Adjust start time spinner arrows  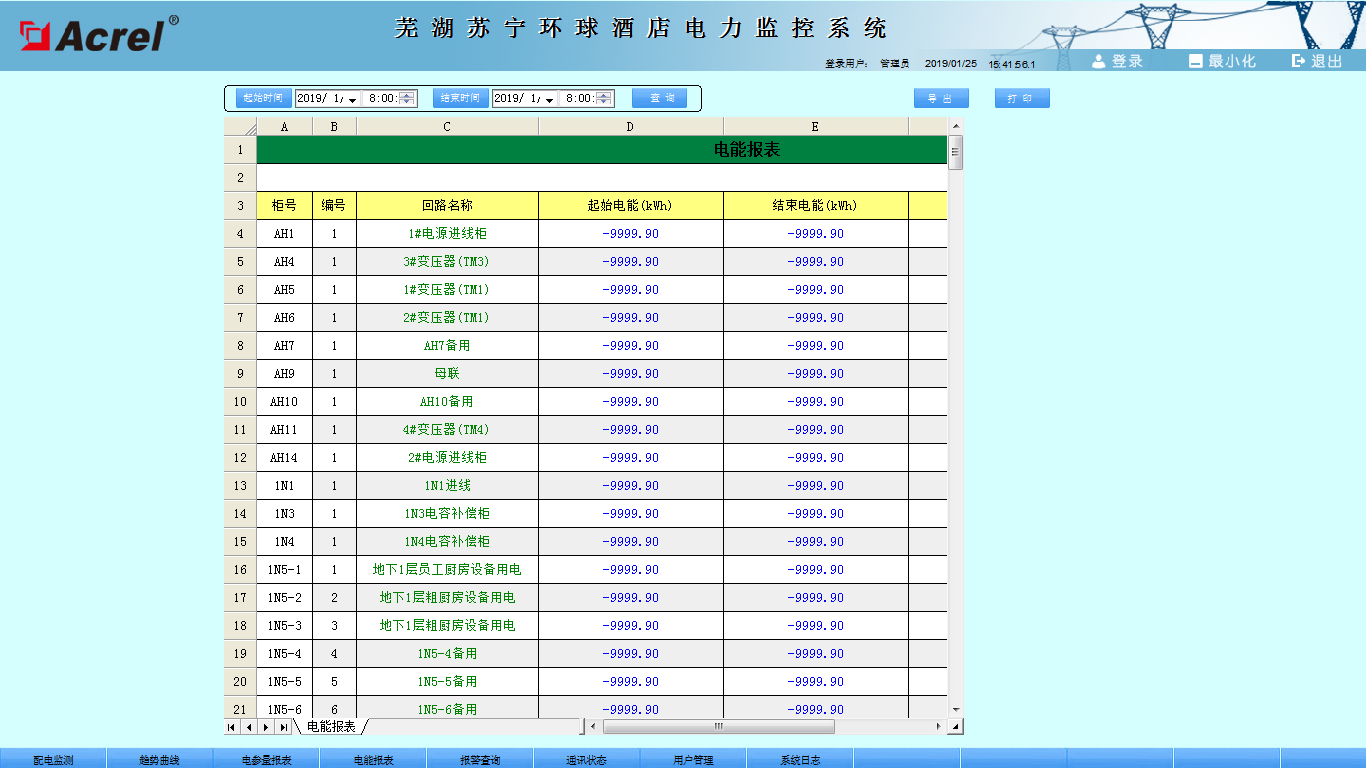407,98
